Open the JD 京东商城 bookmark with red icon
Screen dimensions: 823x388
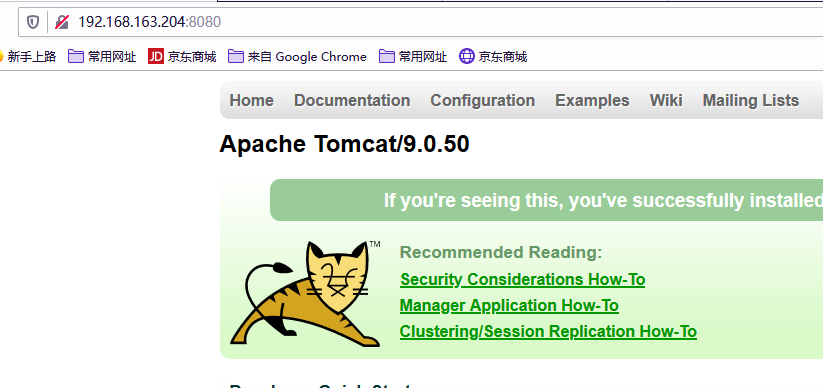(182, 56)
